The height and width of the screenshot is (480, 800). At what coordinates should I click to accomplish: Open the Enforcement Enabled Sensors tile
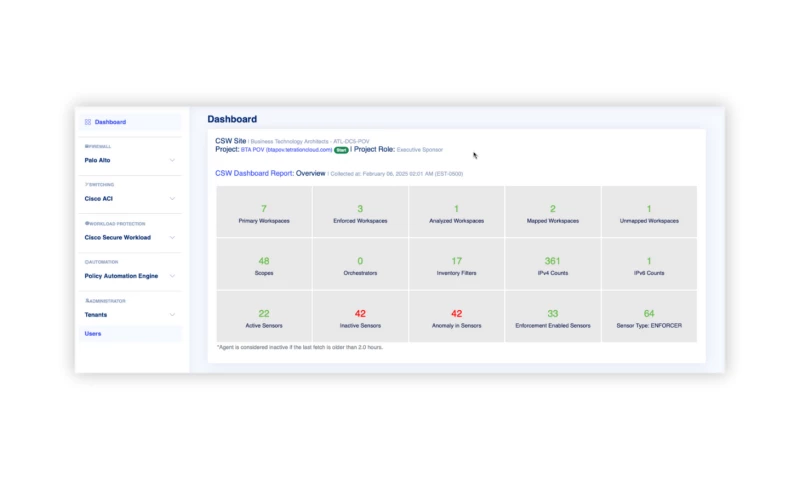tap(552, 317)
